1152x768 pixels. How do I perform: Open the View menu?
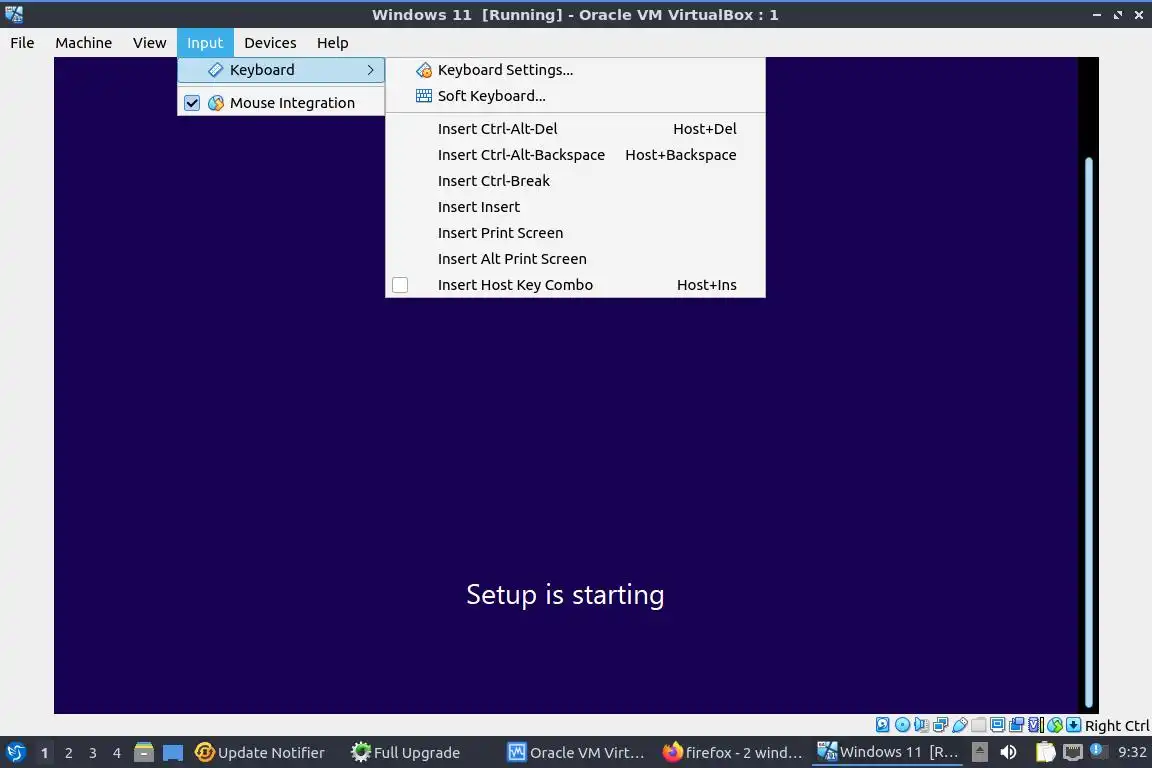tap(149, 43)
